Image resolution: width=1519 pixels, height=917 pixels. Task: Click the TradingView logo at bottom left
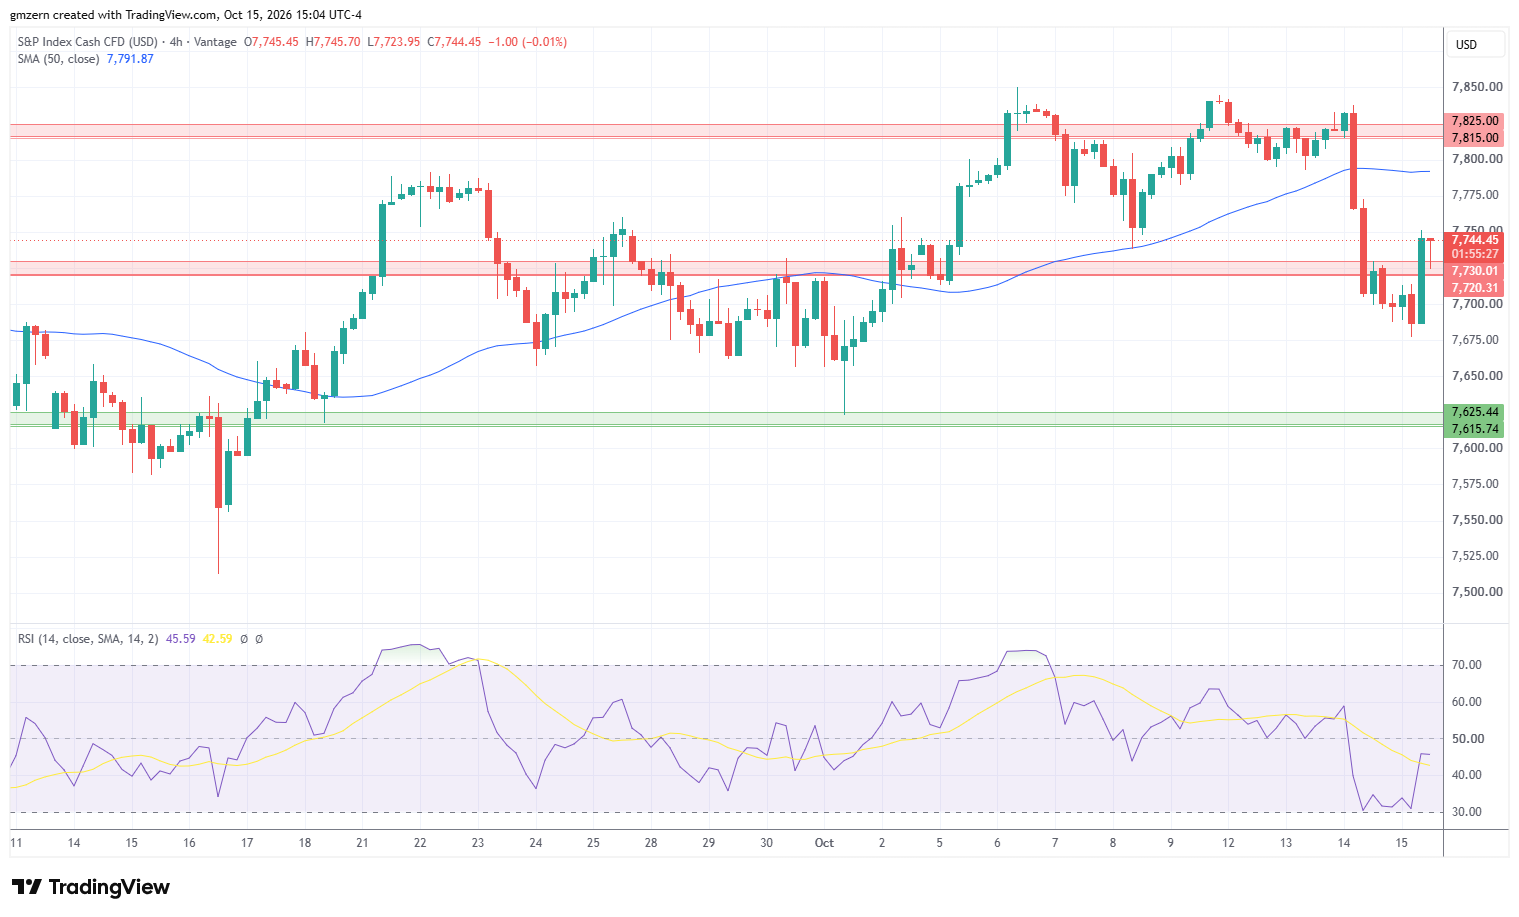(x=91, y=887)
